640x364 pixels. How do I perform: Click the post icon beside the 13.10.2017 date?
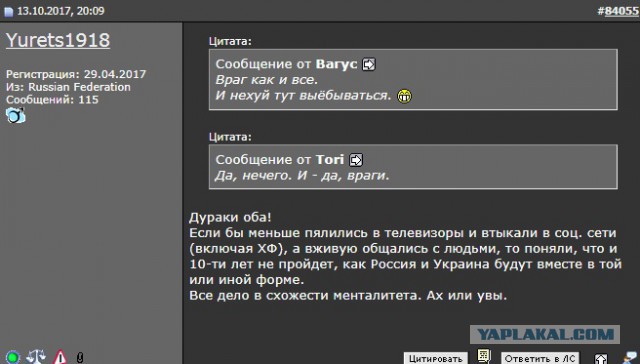(8, 12)
